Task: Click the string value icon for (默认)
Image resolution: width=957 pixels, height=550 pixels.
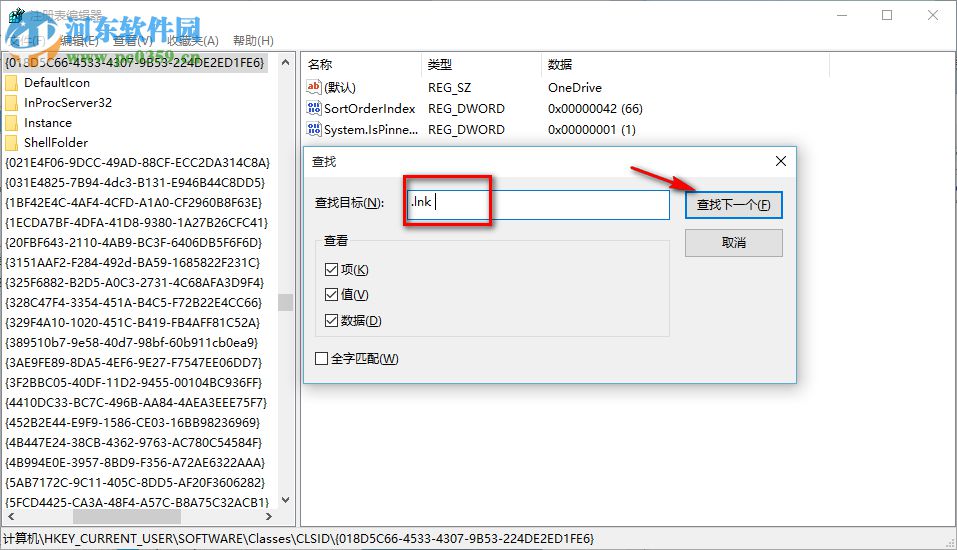Action: point(314,87)
